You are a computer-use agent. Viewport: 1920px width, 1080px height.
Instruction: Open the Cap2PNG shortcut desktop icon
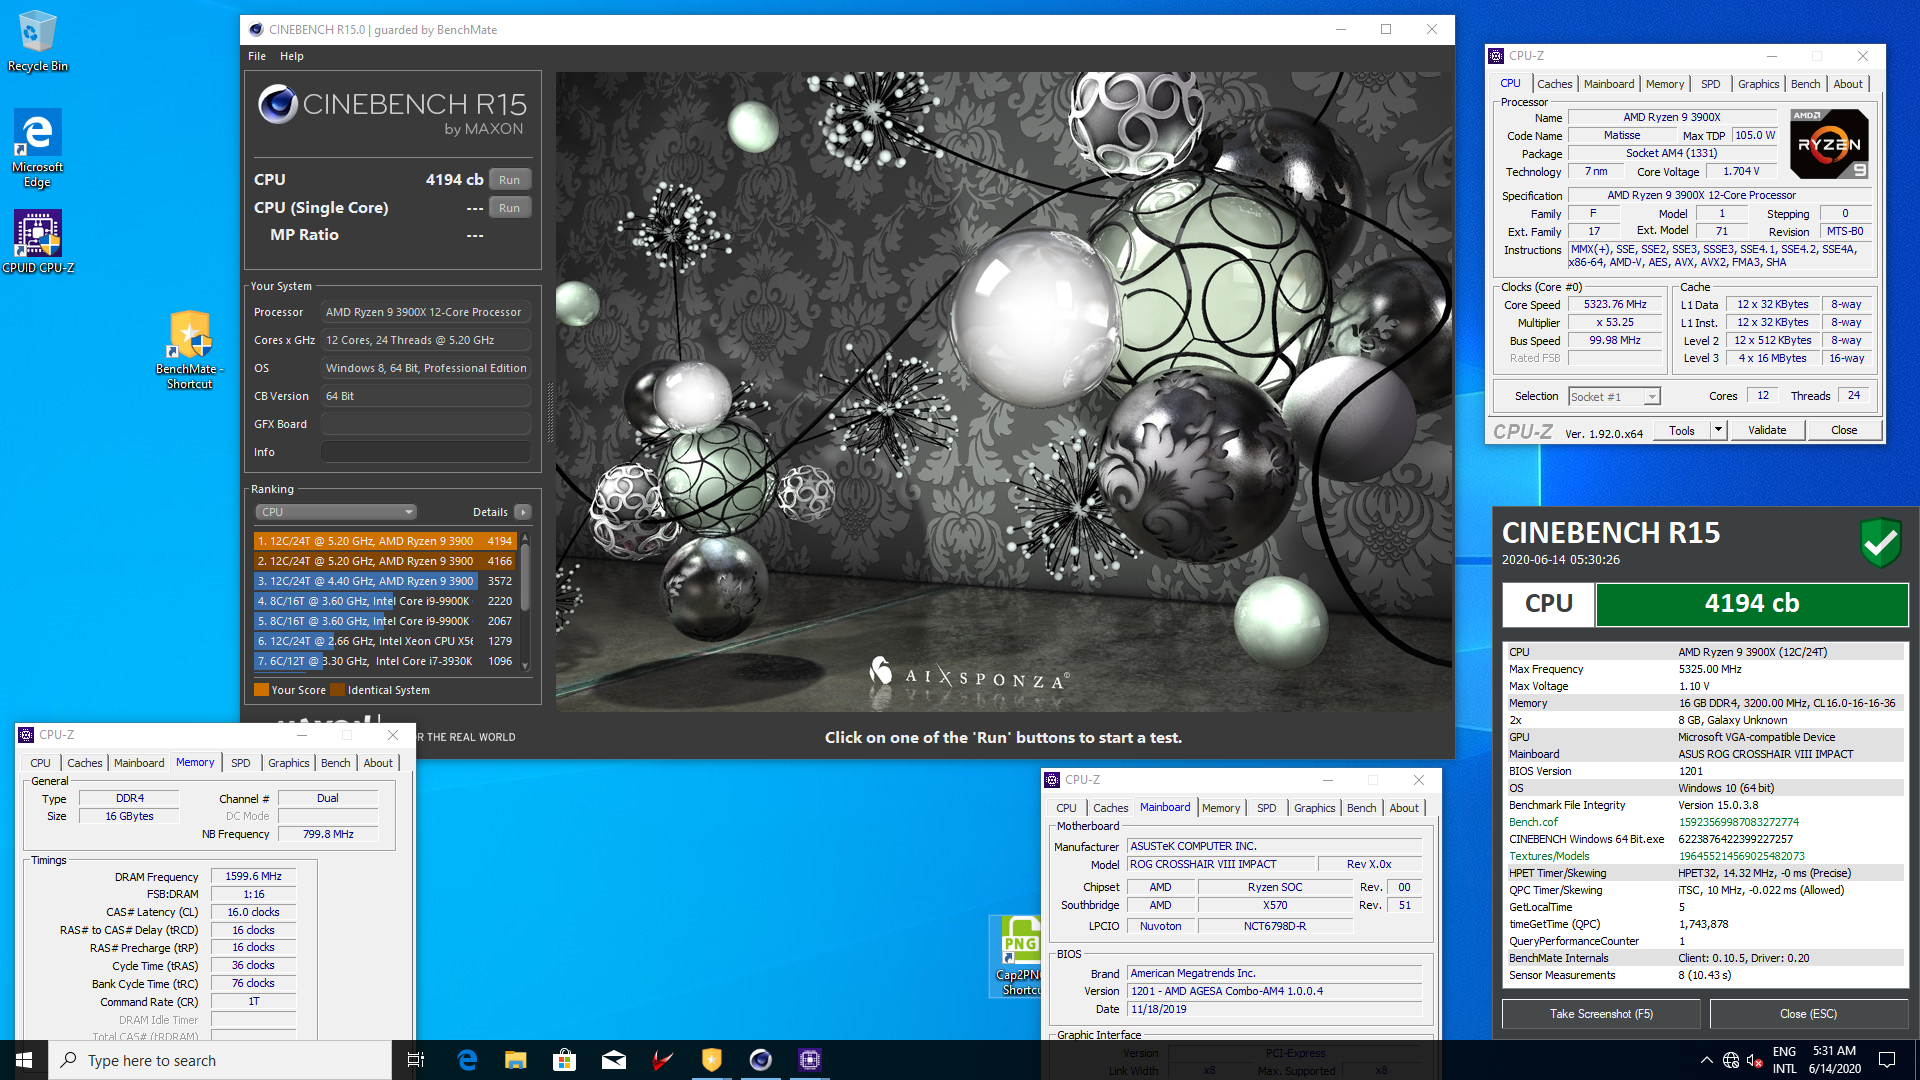coord(1019,955)
